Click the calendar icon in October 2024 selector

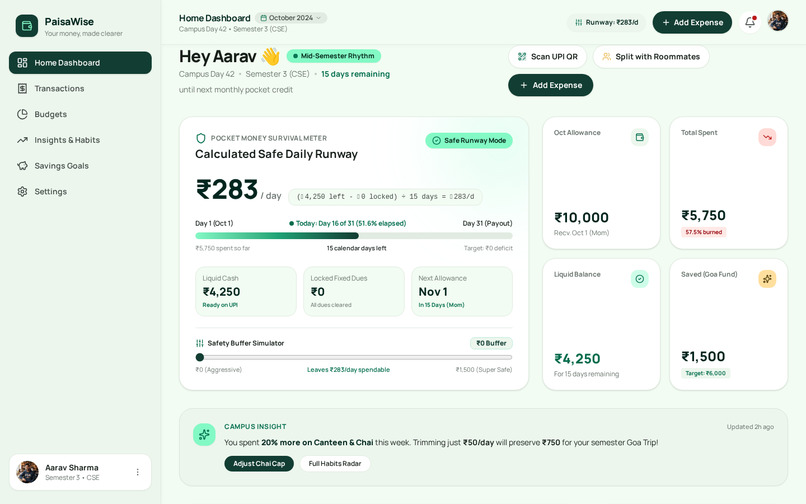[x=263, y=18]
